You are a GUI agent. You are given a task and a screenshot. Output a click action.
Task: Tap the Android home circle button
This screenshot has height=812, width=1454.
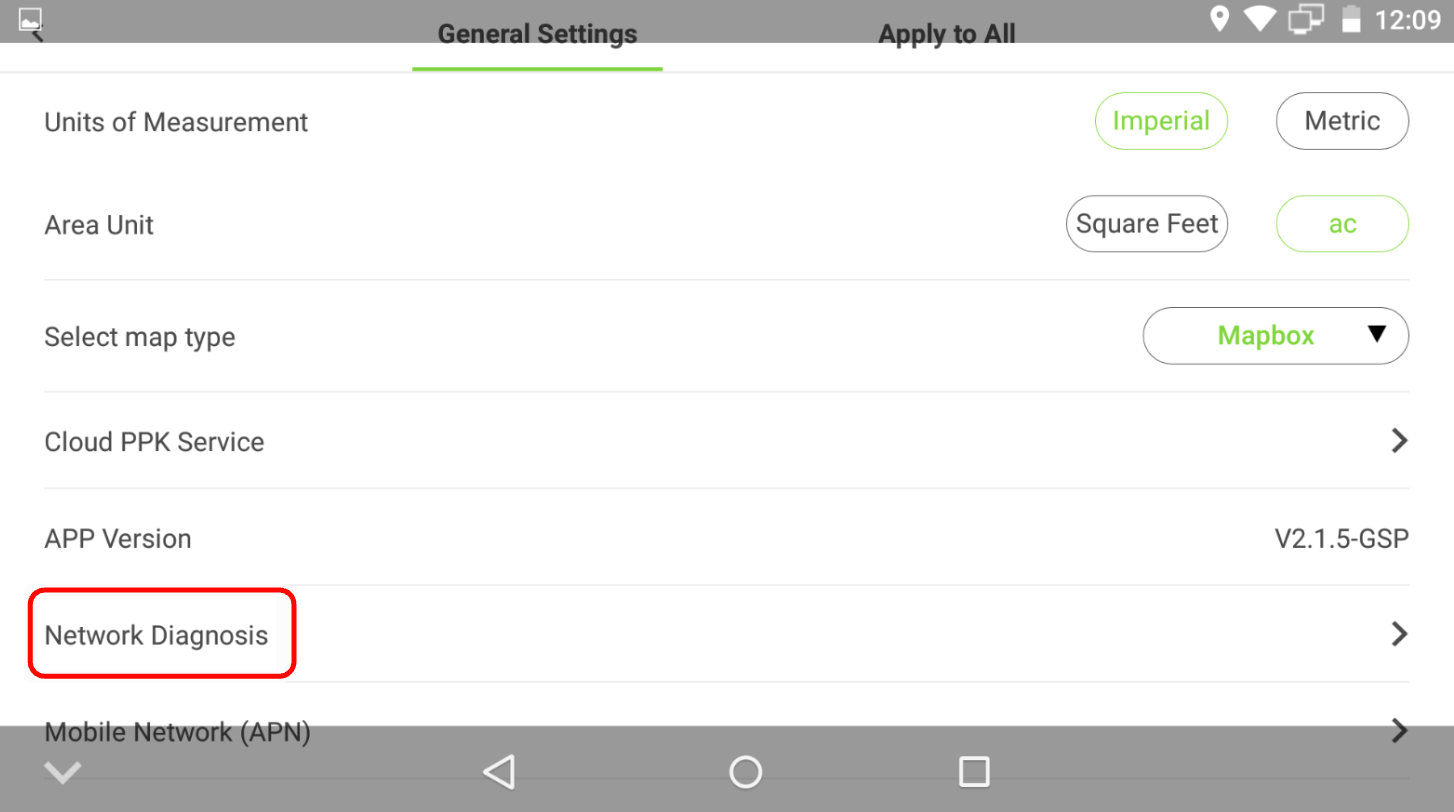[x=745, y=772]
